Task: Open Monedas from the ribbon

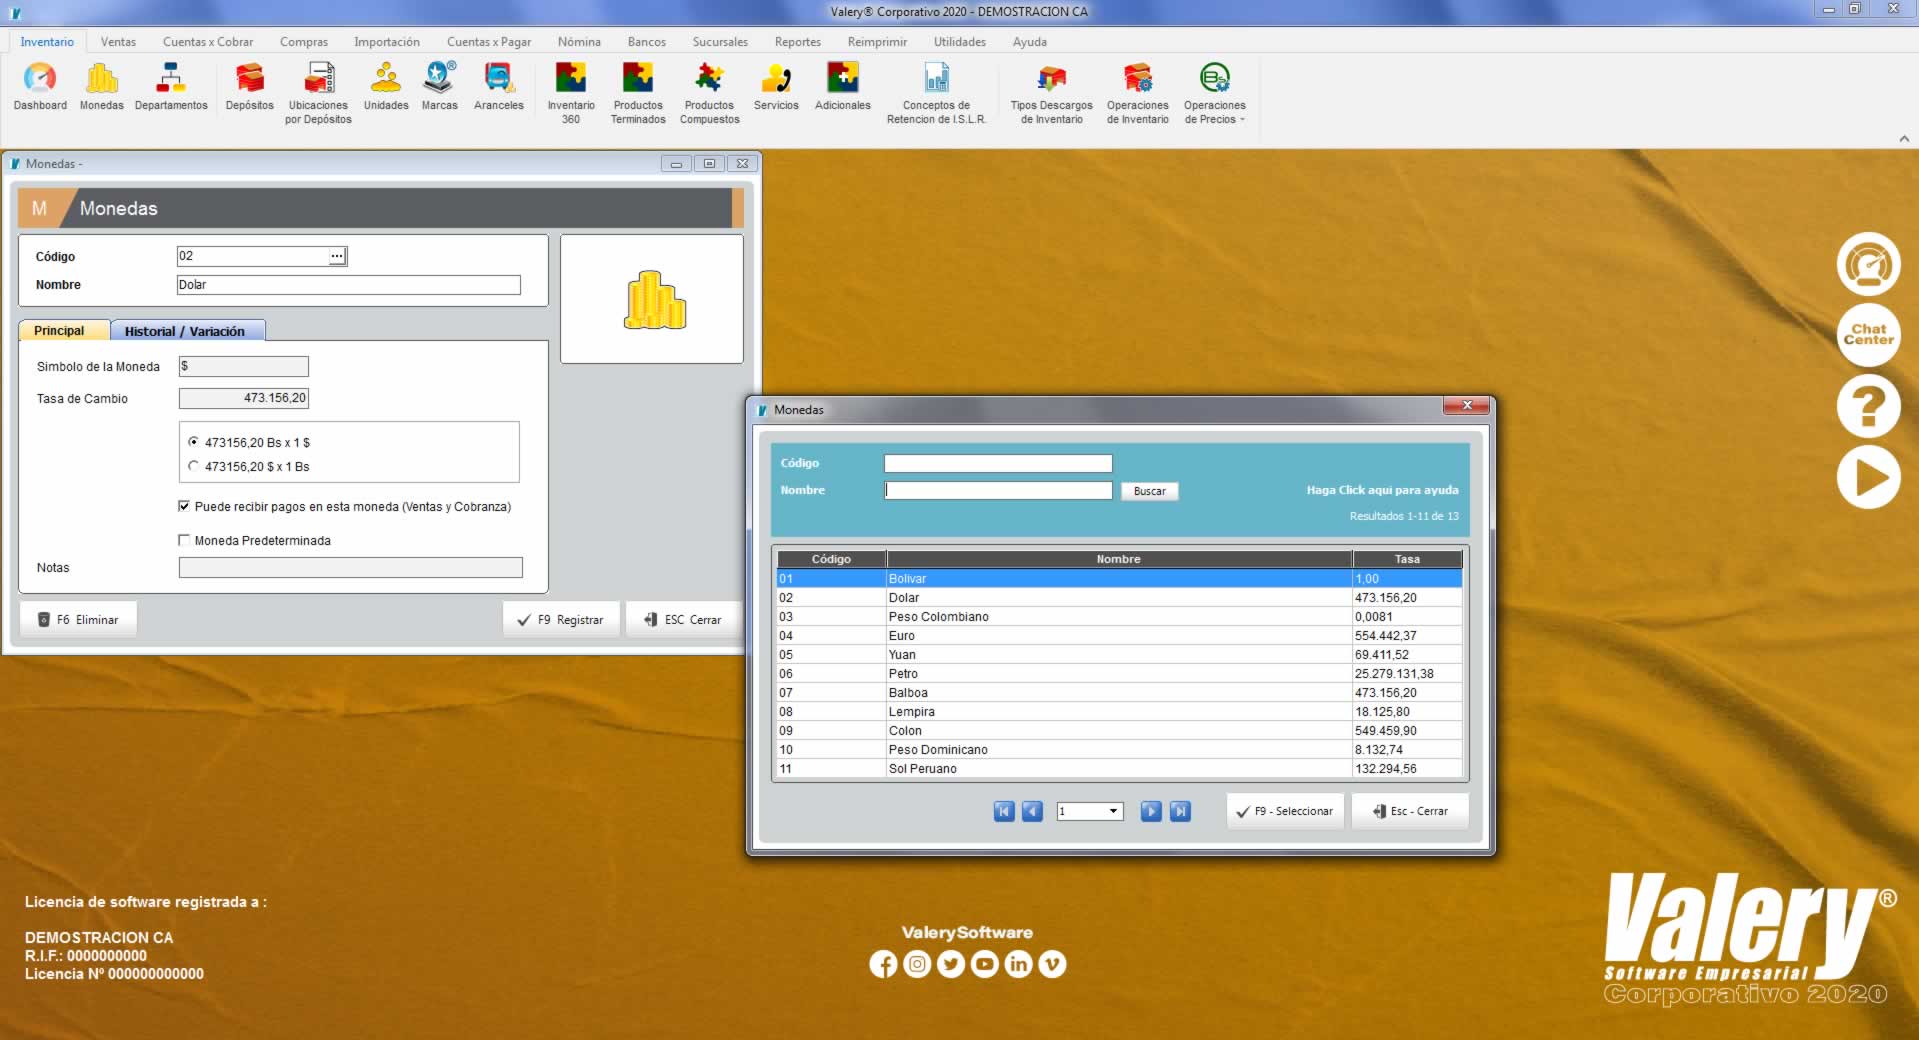Action: tap(102, 86)
